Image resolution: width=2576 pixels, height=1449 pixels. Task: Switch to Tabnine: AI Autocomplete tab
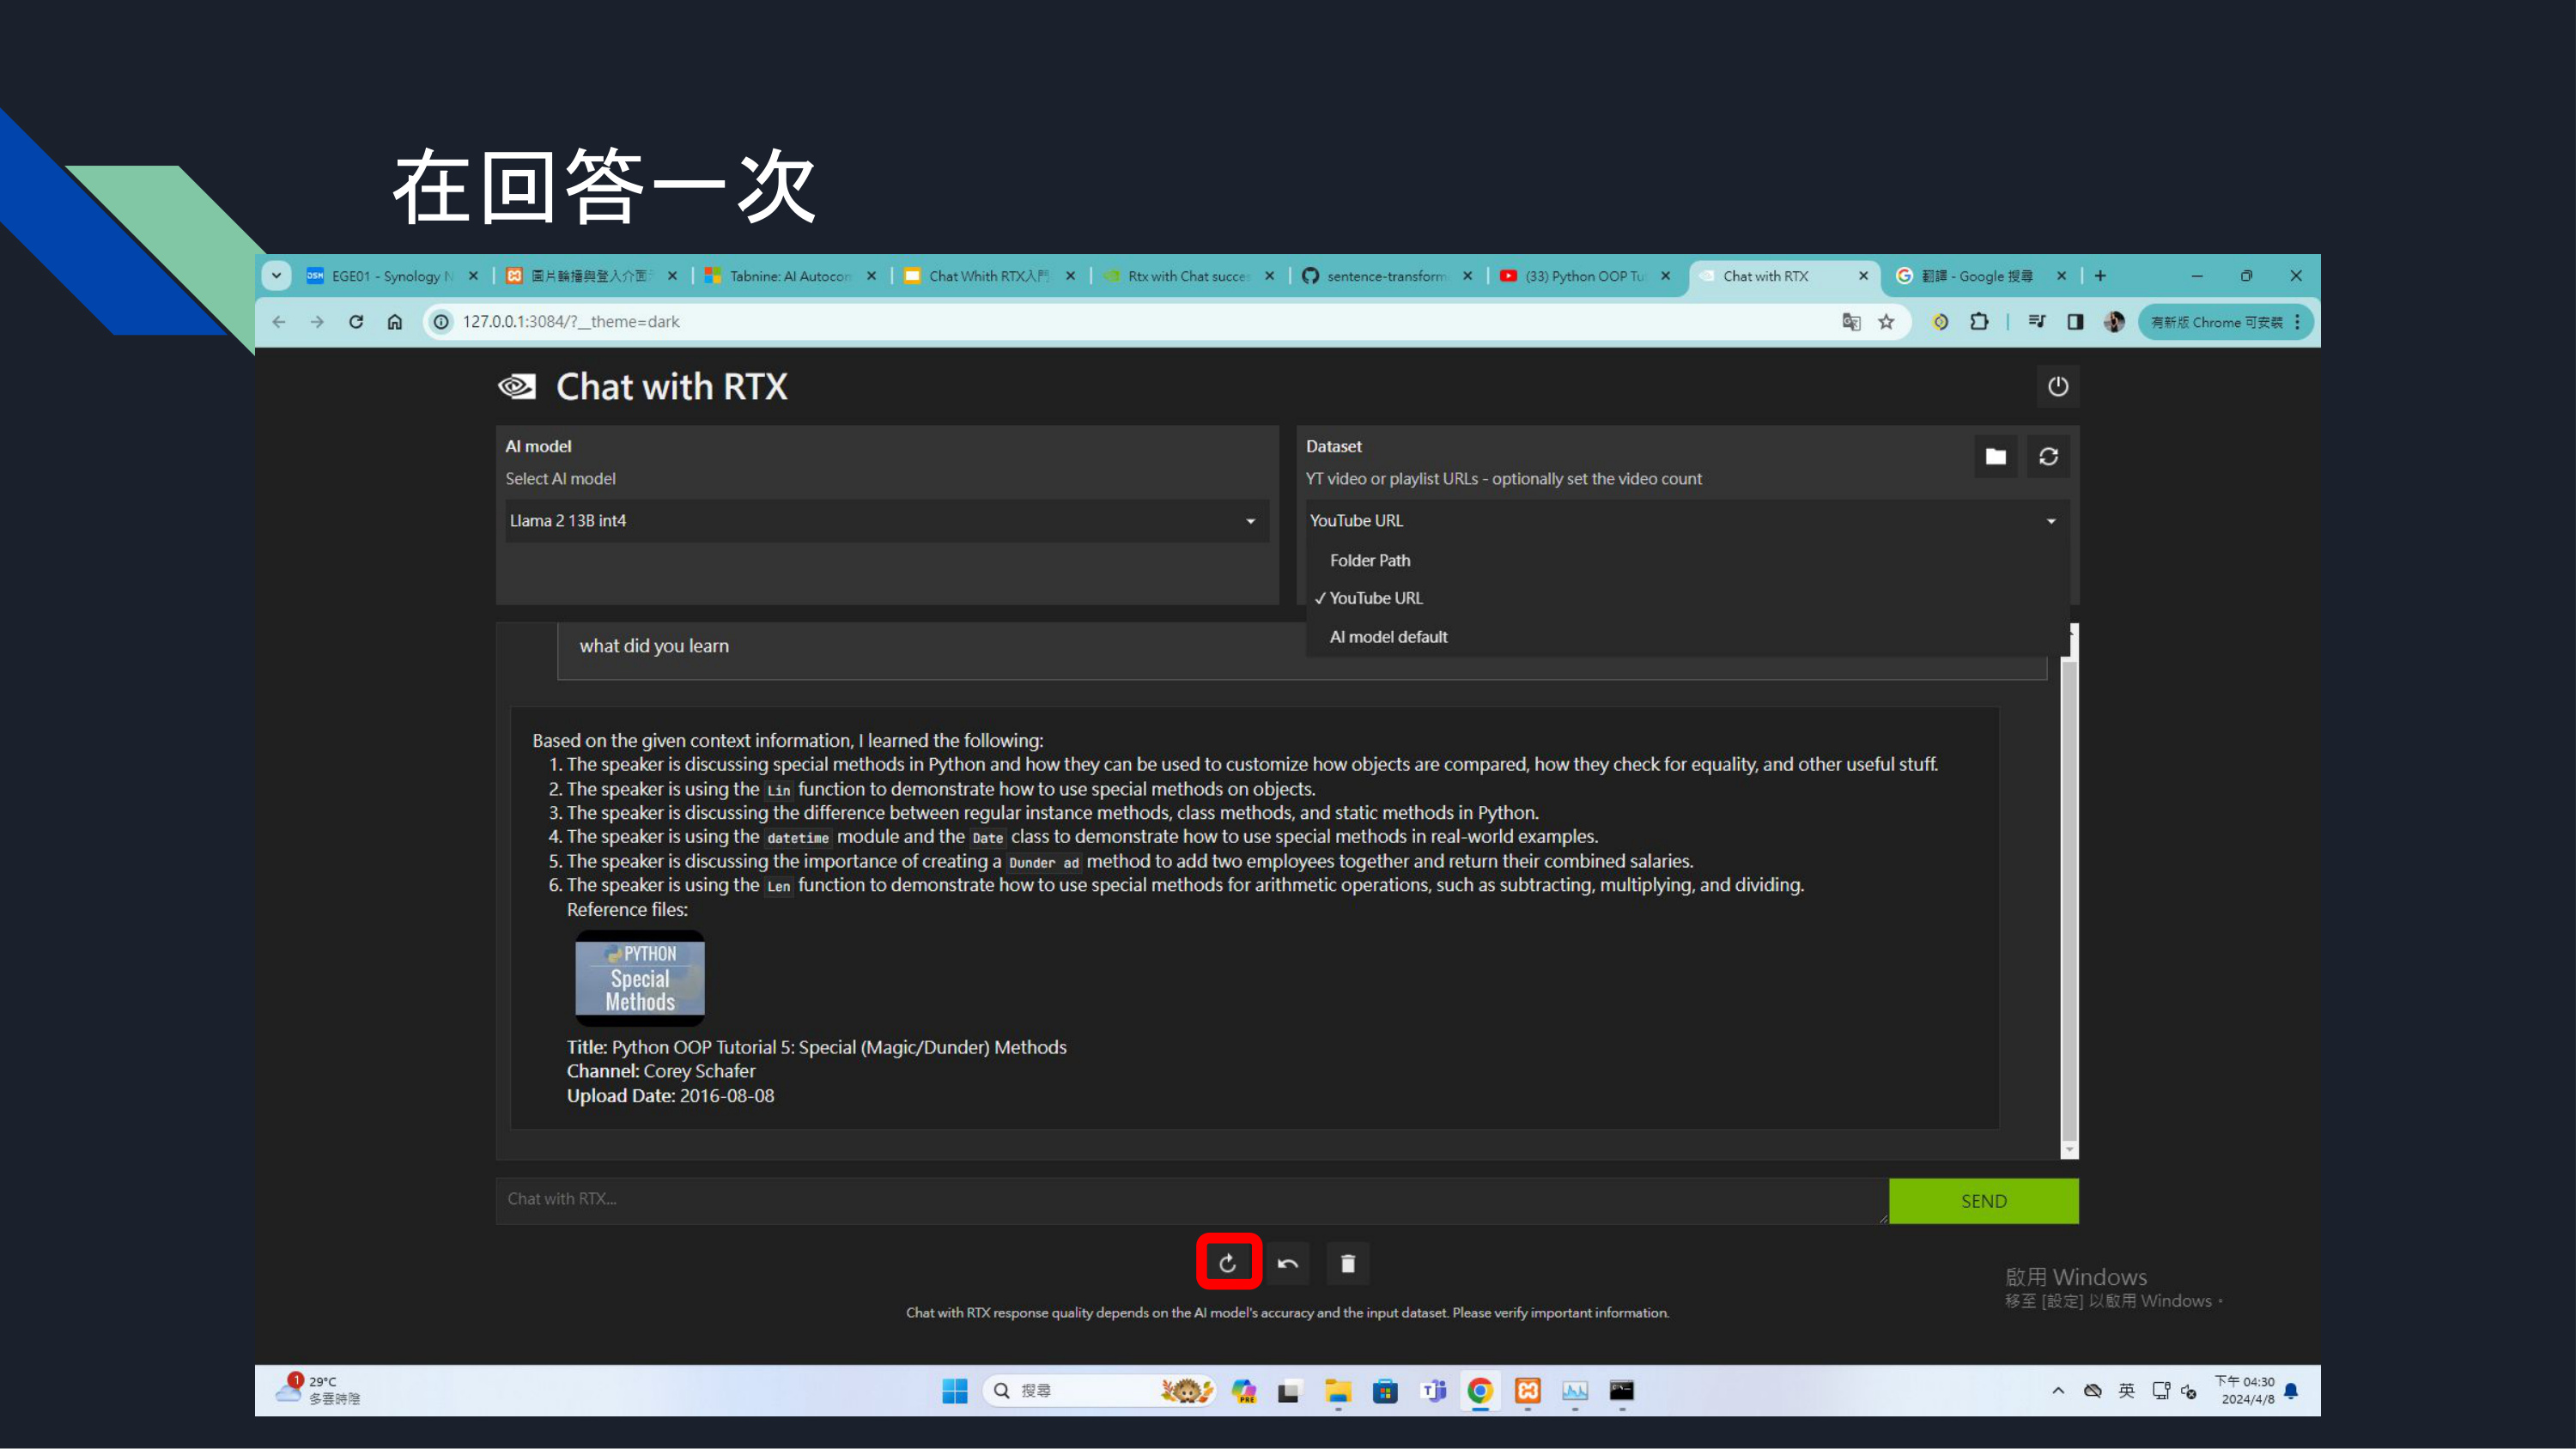click(790, 275)
